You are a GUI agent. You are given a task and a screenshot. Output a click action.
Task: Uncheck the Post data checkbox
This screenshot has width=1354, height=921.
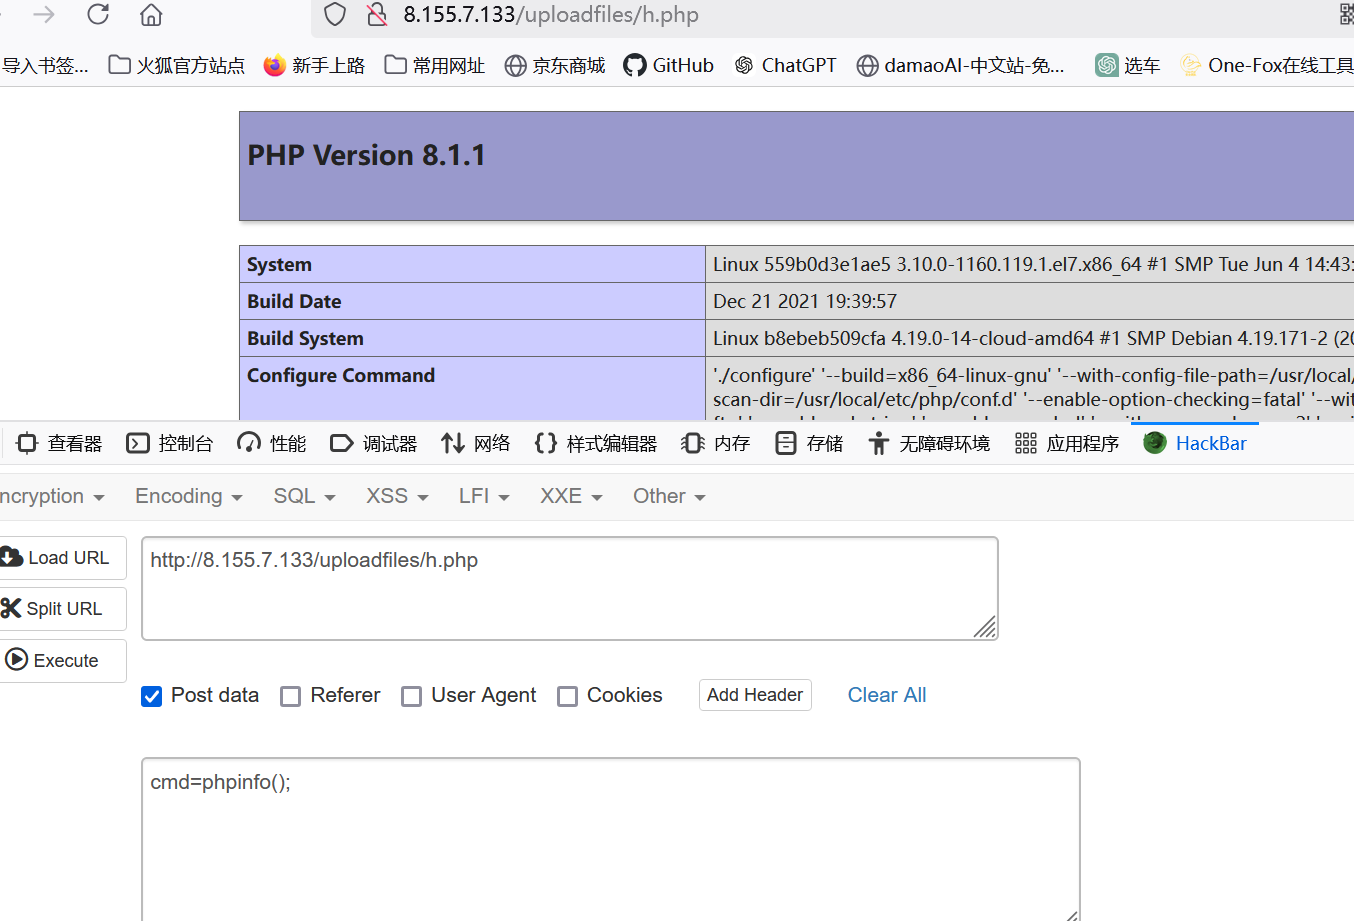pyautogui.click(x=151, y=696)
